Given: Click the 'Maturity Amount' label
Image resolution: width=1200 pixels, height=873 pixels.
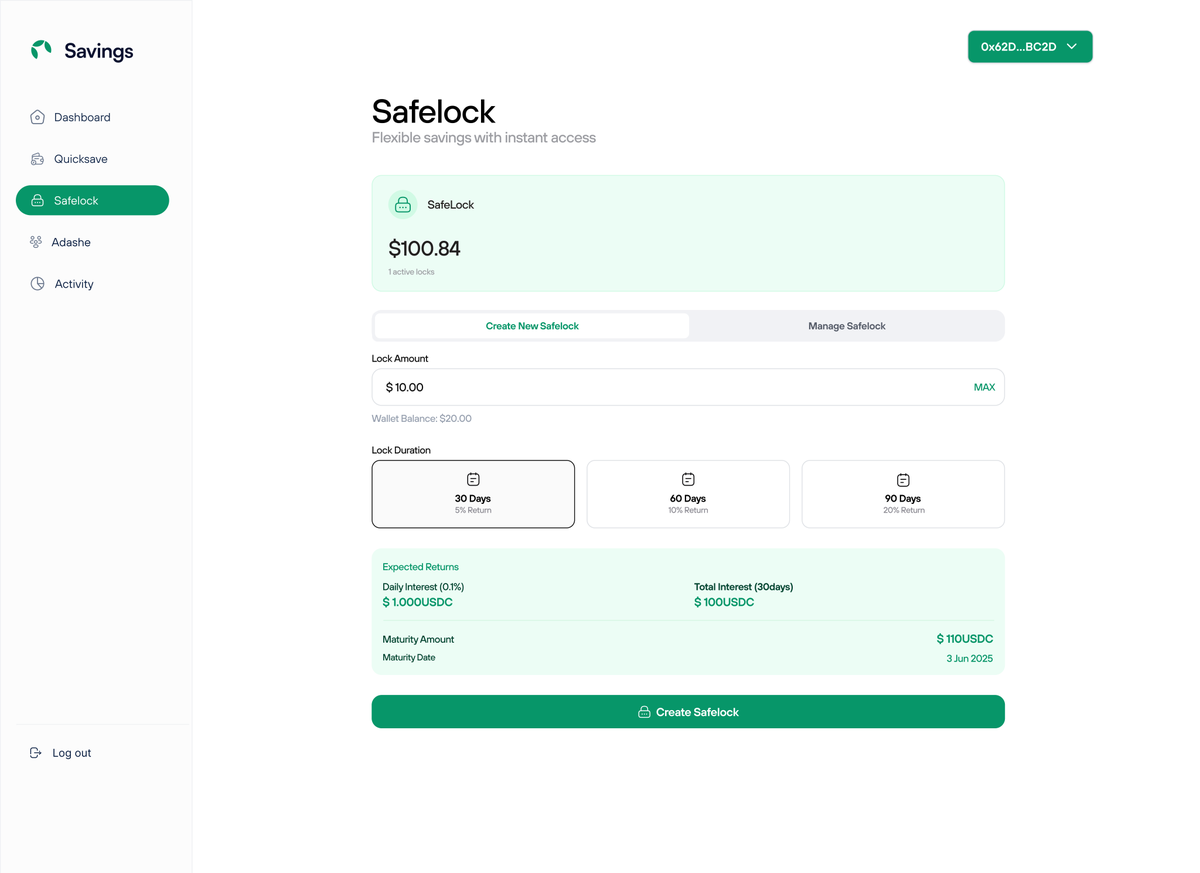Looking at the screenshot, I should pyautogui.click(x=418, y=640).
